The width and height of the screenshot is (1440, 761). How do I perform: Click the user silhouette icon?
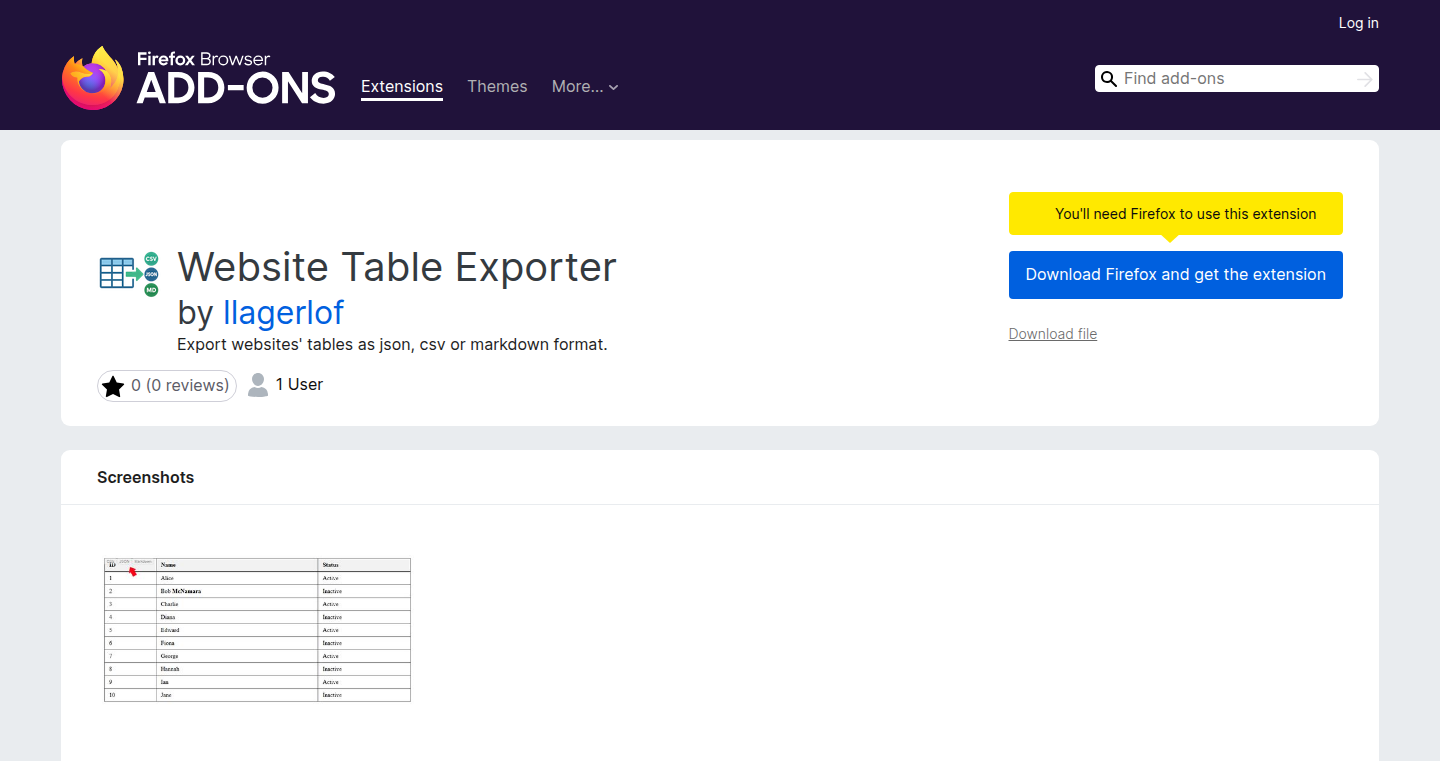point(258,385)
